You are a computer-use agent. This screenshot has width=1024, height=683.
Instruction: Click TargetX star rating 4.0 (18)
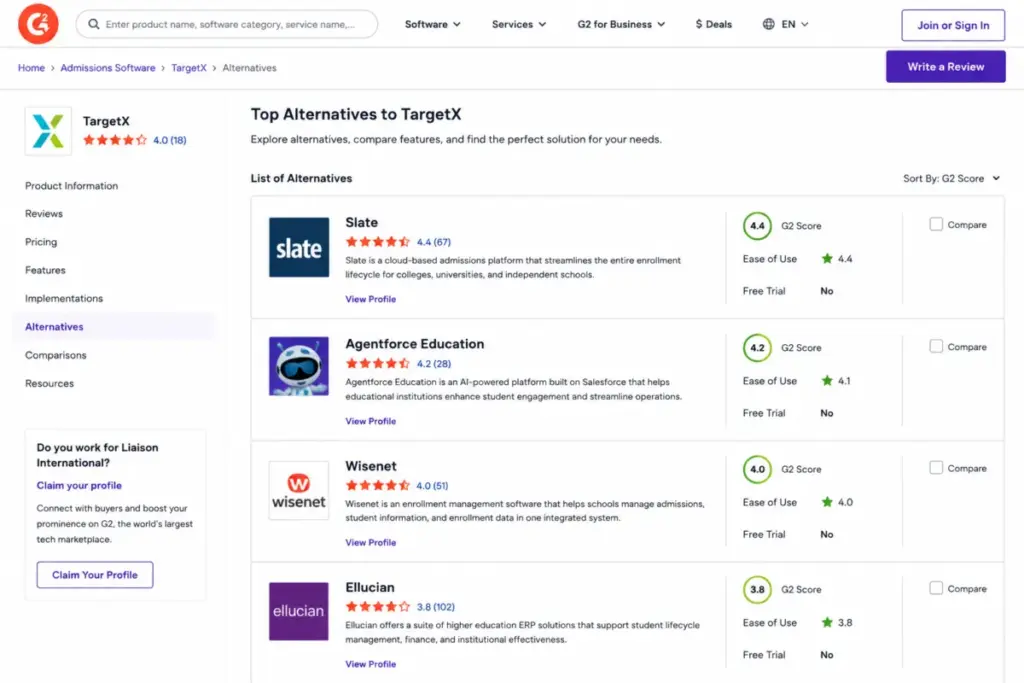coord(135,140)
